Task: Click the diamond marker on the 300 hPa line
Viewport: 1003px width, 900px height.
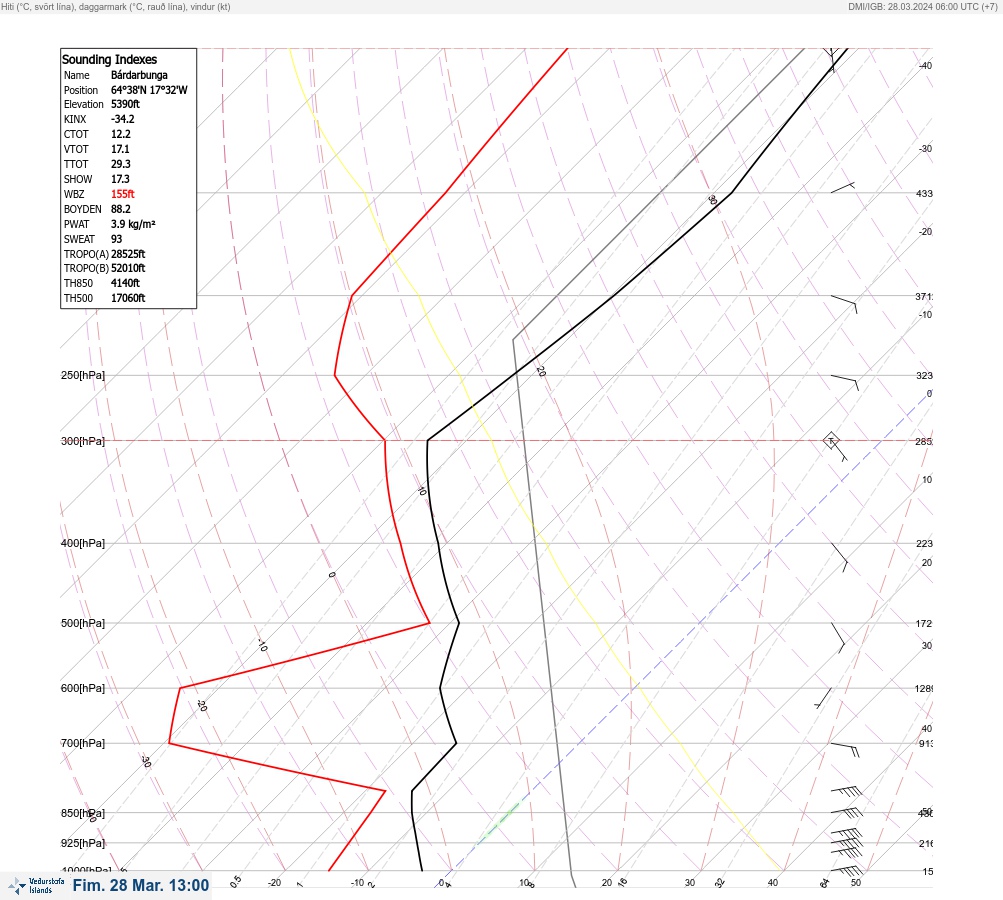Action: pyautogui.click(x=831, y=440)
